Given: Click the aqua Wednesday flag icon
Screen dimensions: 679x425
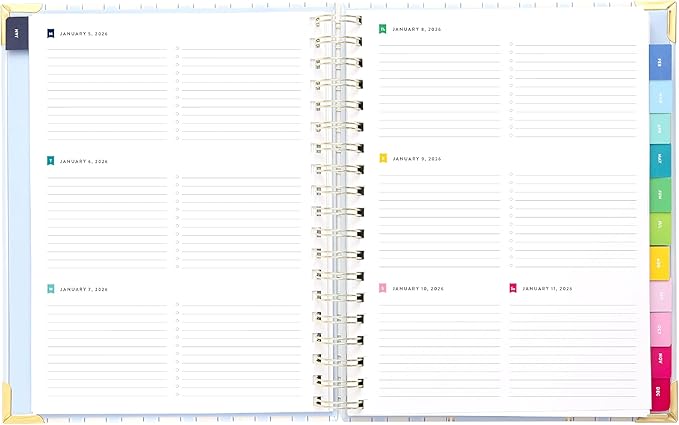Looking at the screenshot, I should point(51,289).
